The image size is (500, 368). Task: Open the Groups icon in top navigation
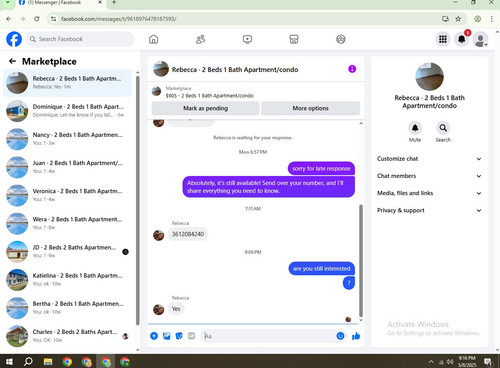click(341, 39)
